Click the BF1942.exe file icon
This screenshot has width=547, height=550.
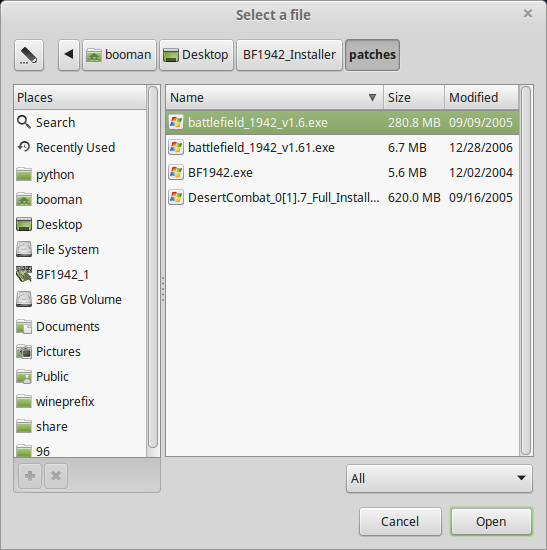176,172
